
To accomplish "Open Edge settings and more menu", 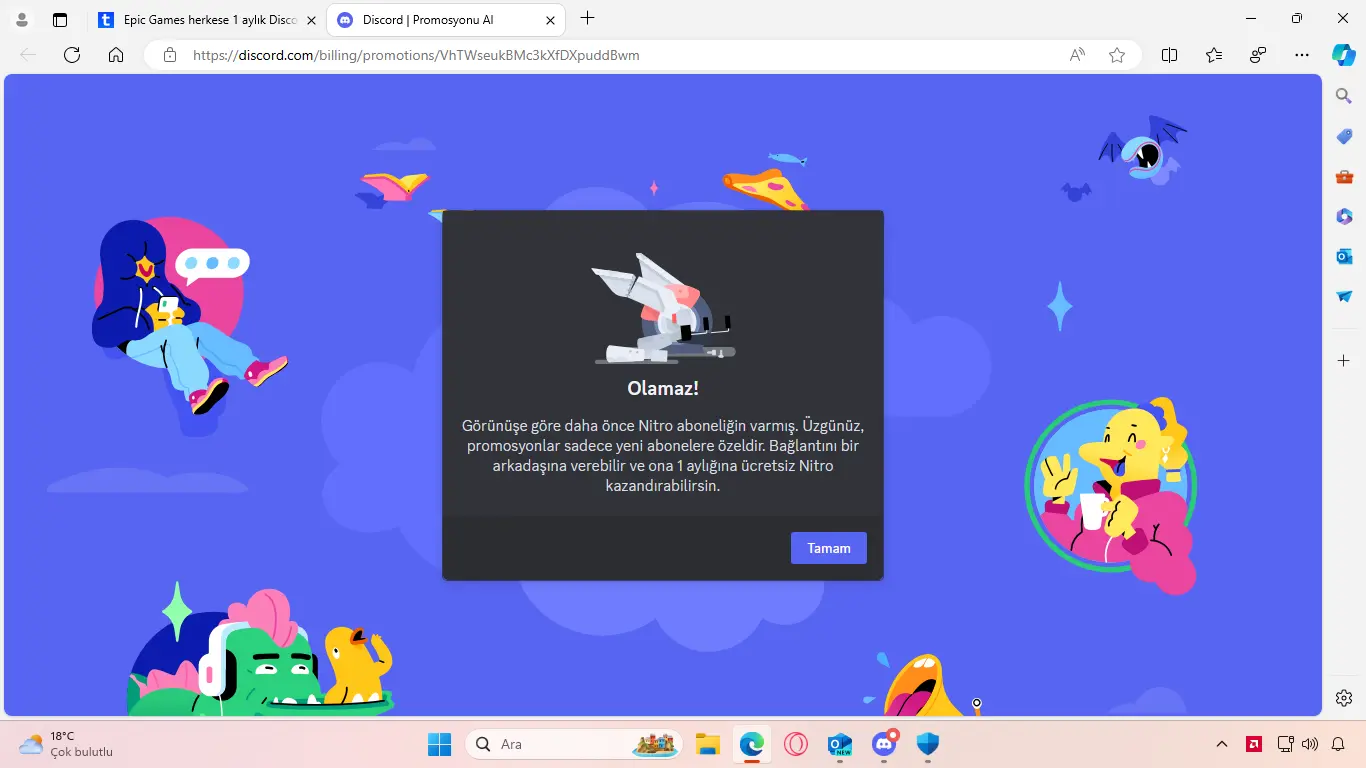I will tap(1302, 55).
